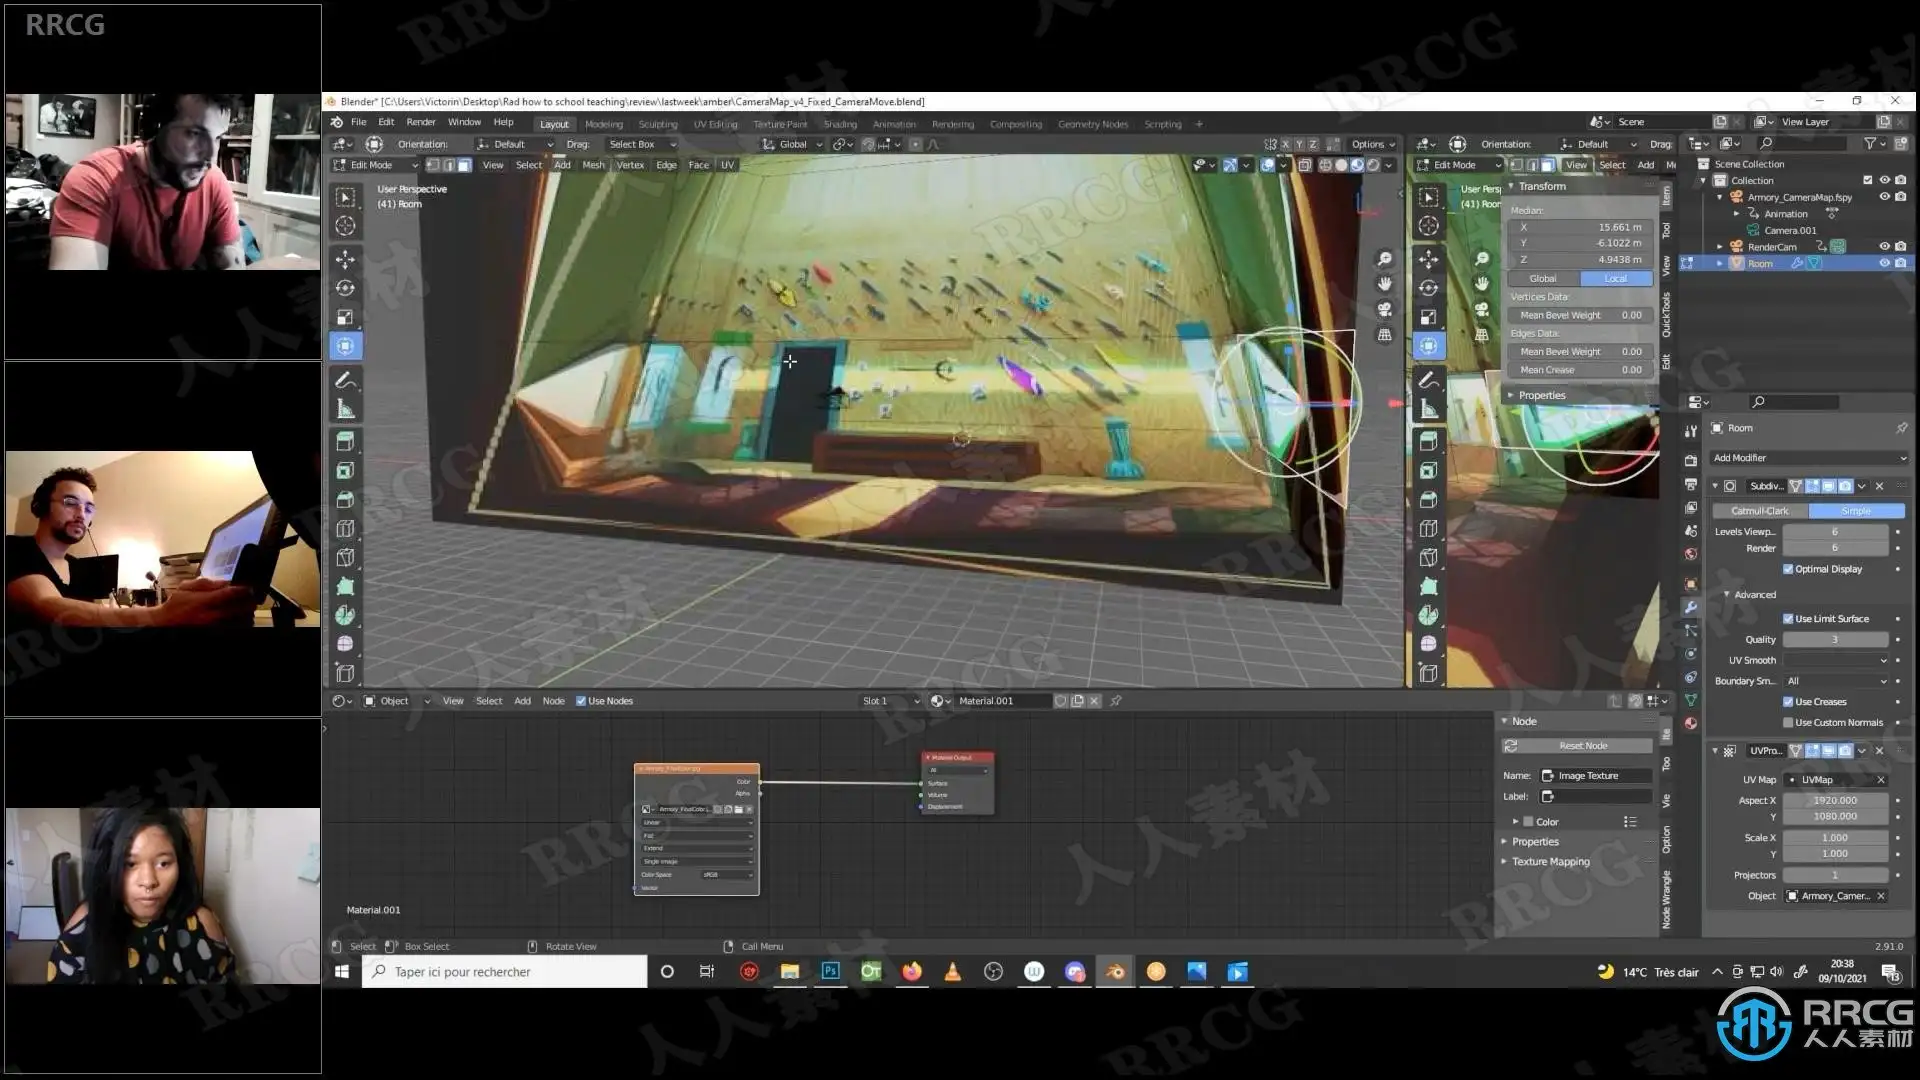Screen dimensions: 1920x1080
Task: Select the Rotate tool in left toolbar
Action: coord(345,288)
